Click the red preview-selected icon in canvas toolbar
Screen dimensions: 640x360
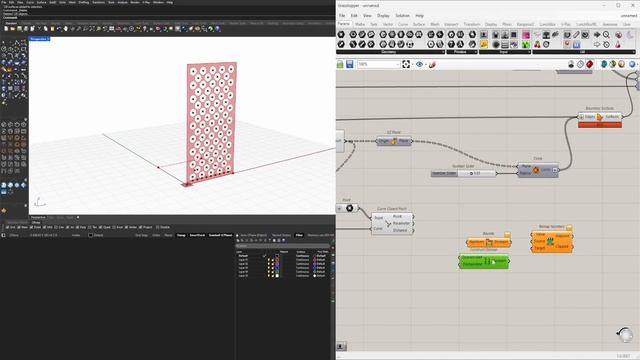[x=589, y=64]
